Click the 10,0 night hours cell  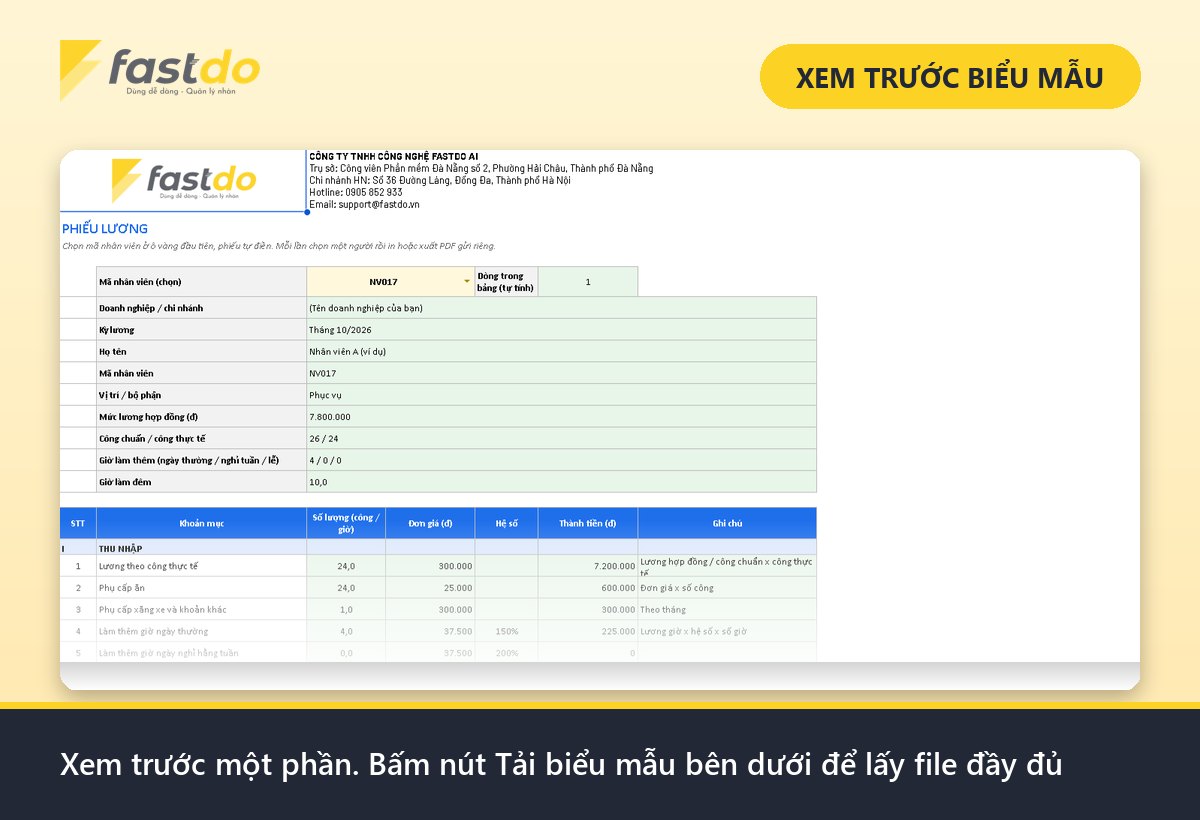561,482
